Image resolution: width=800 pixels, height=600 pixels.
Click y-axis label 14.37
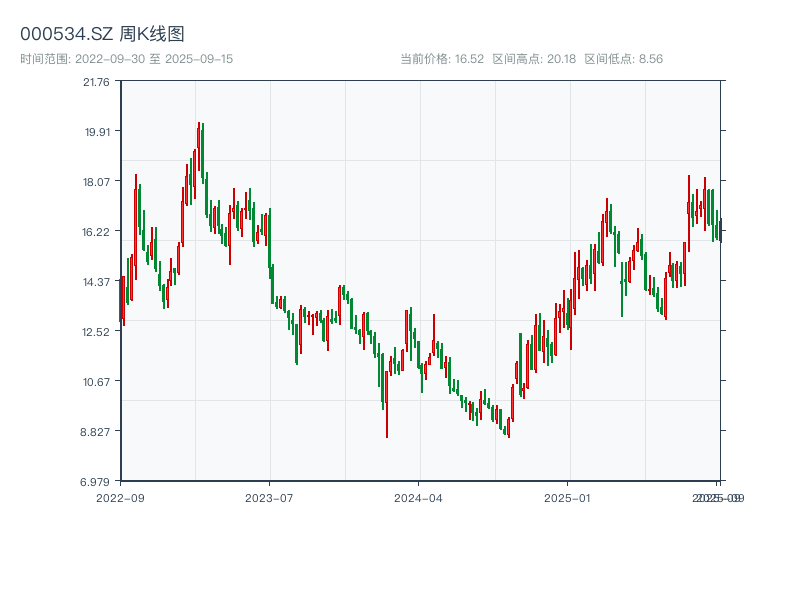96,282
